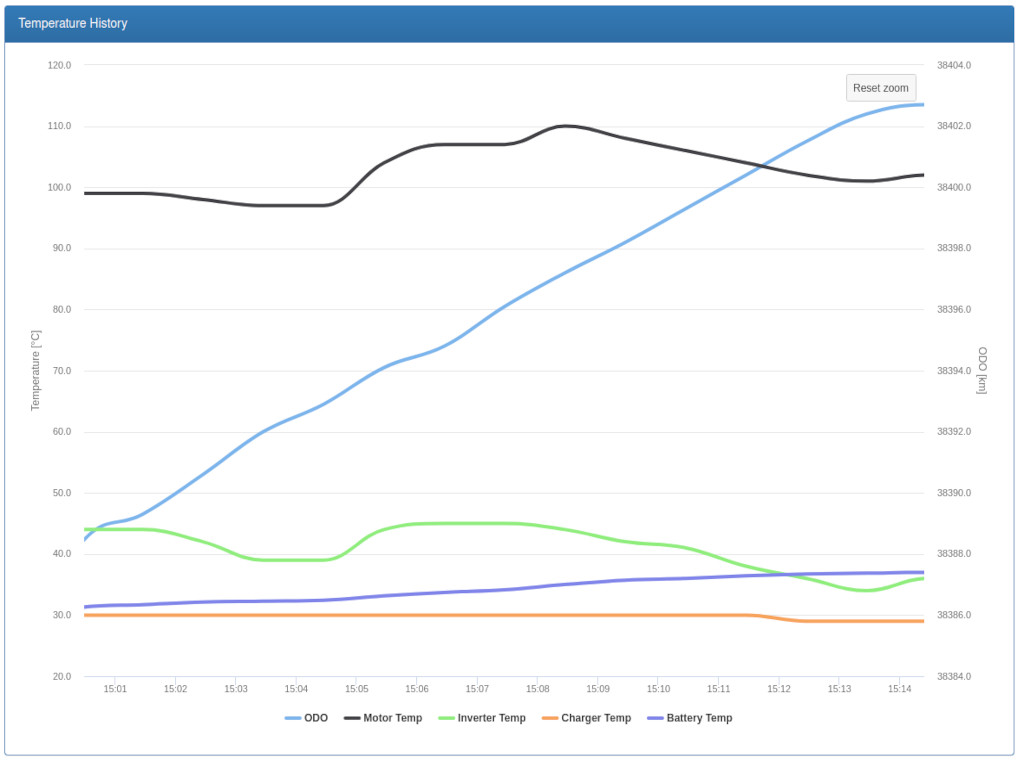Click the 15:05 time axis label
Viewport: 1024px width, 768px height.
coord(356,689)
